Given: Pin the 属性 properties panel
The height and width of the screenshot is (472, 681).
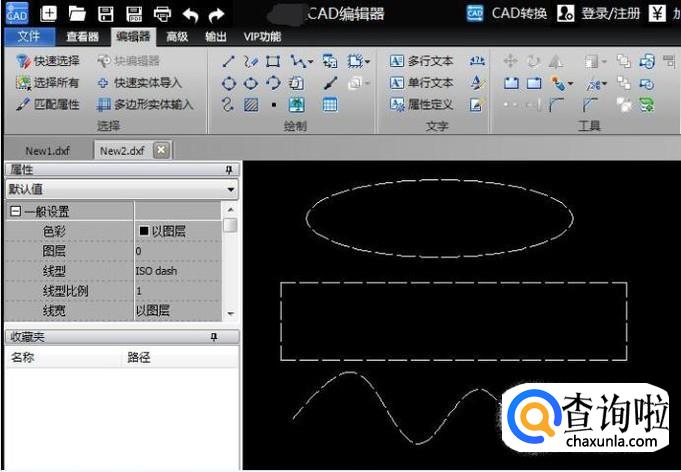Looking at the screenshot, I should click(x=228, y=171).
